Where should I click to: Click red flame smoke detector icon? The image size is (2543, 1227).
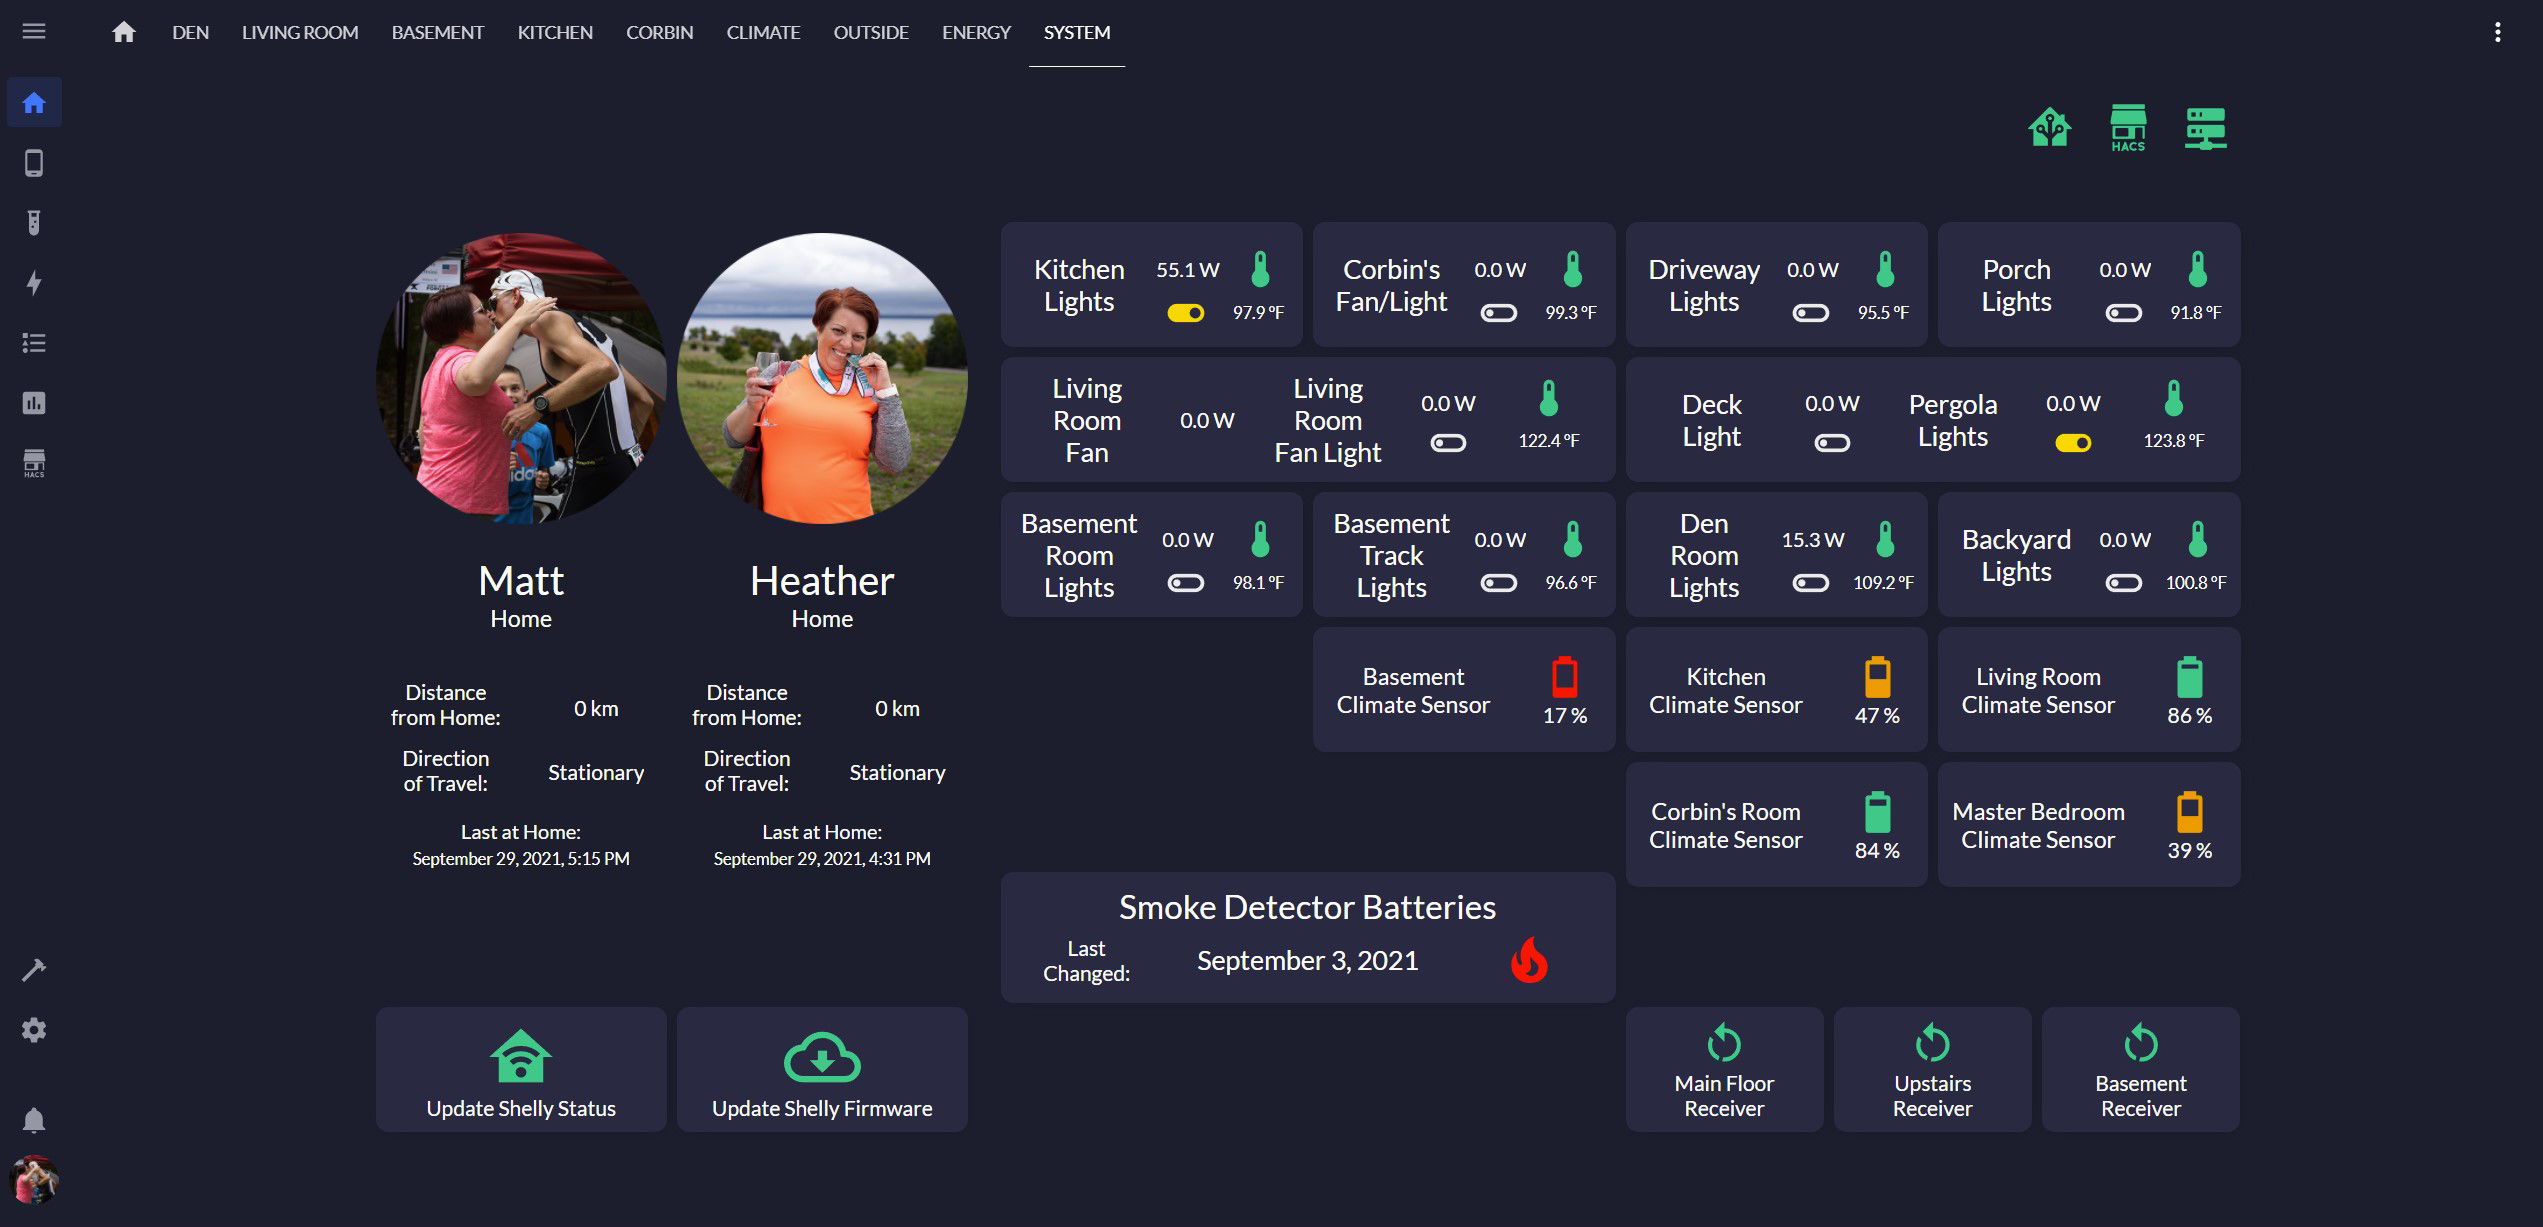coord(1529,960)
